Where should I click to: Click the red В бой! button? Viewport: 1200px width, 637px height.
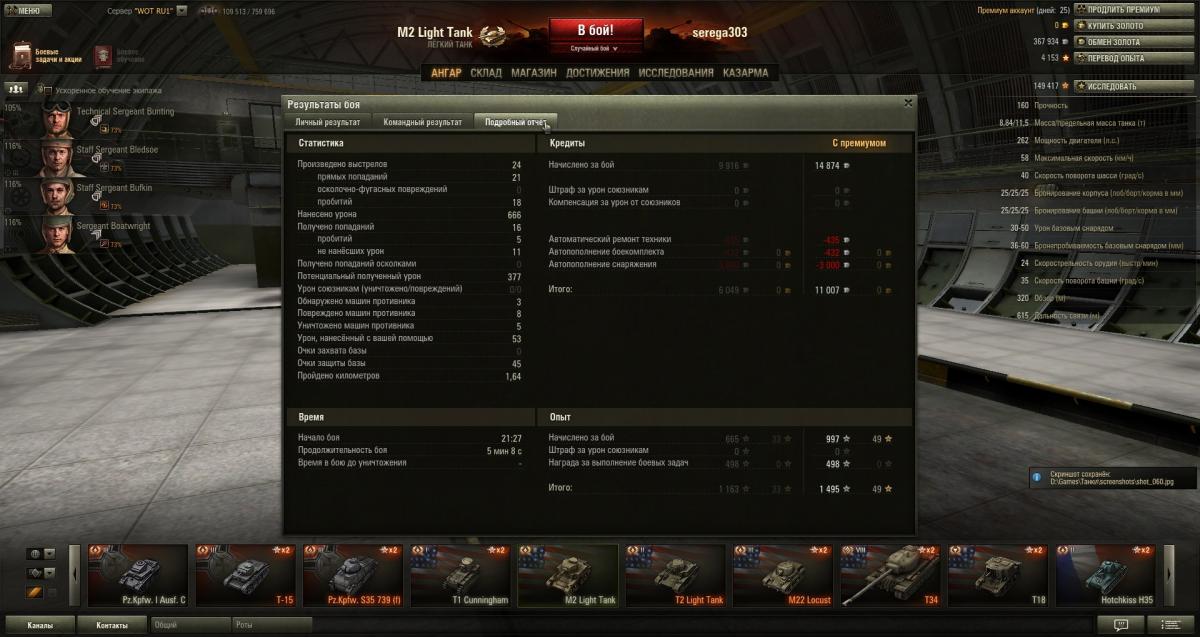coord(594,30)
